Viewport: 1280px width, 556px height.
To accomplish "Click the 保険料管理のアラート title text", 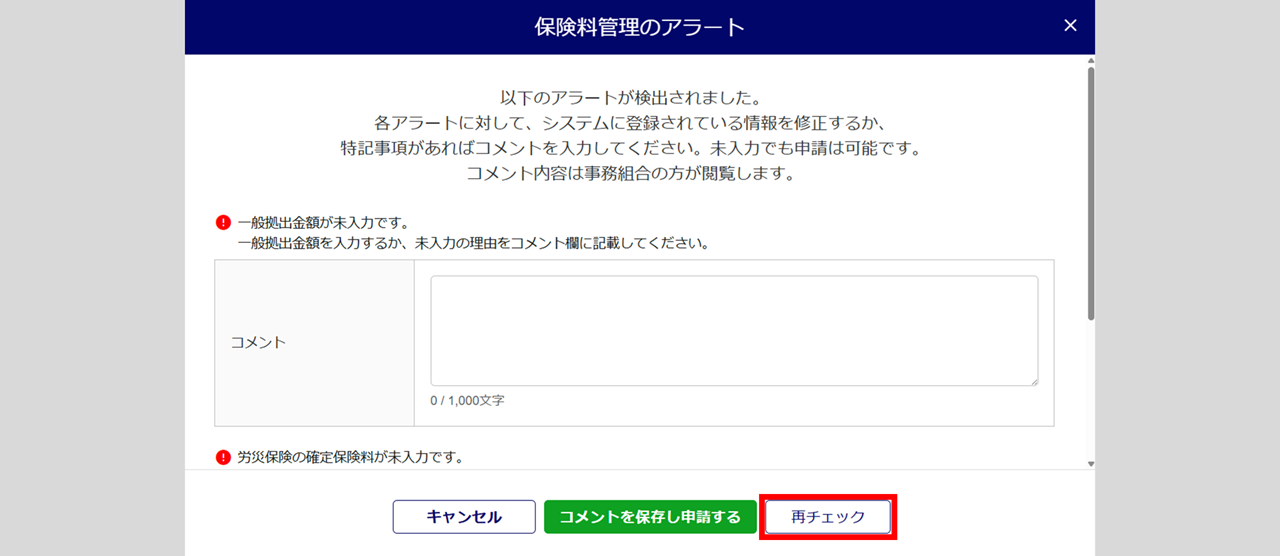I will 640,27.
